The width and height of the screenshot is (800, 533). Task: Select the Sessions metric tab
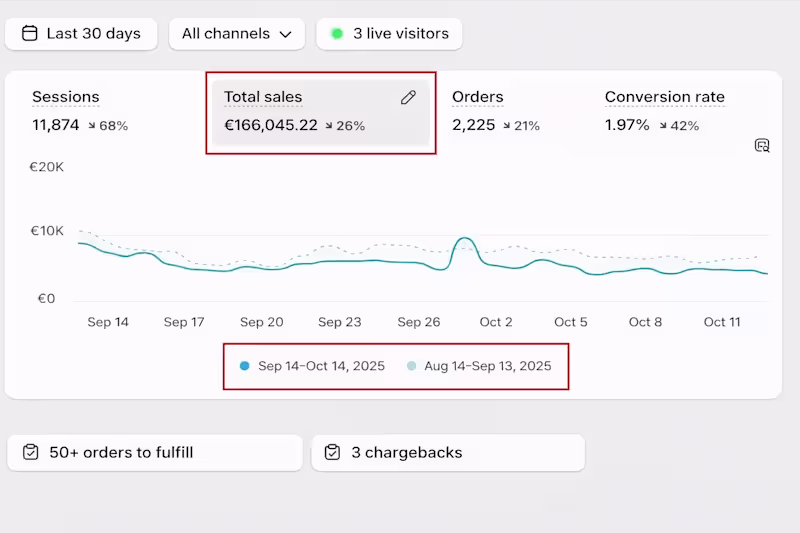[66, 98]
